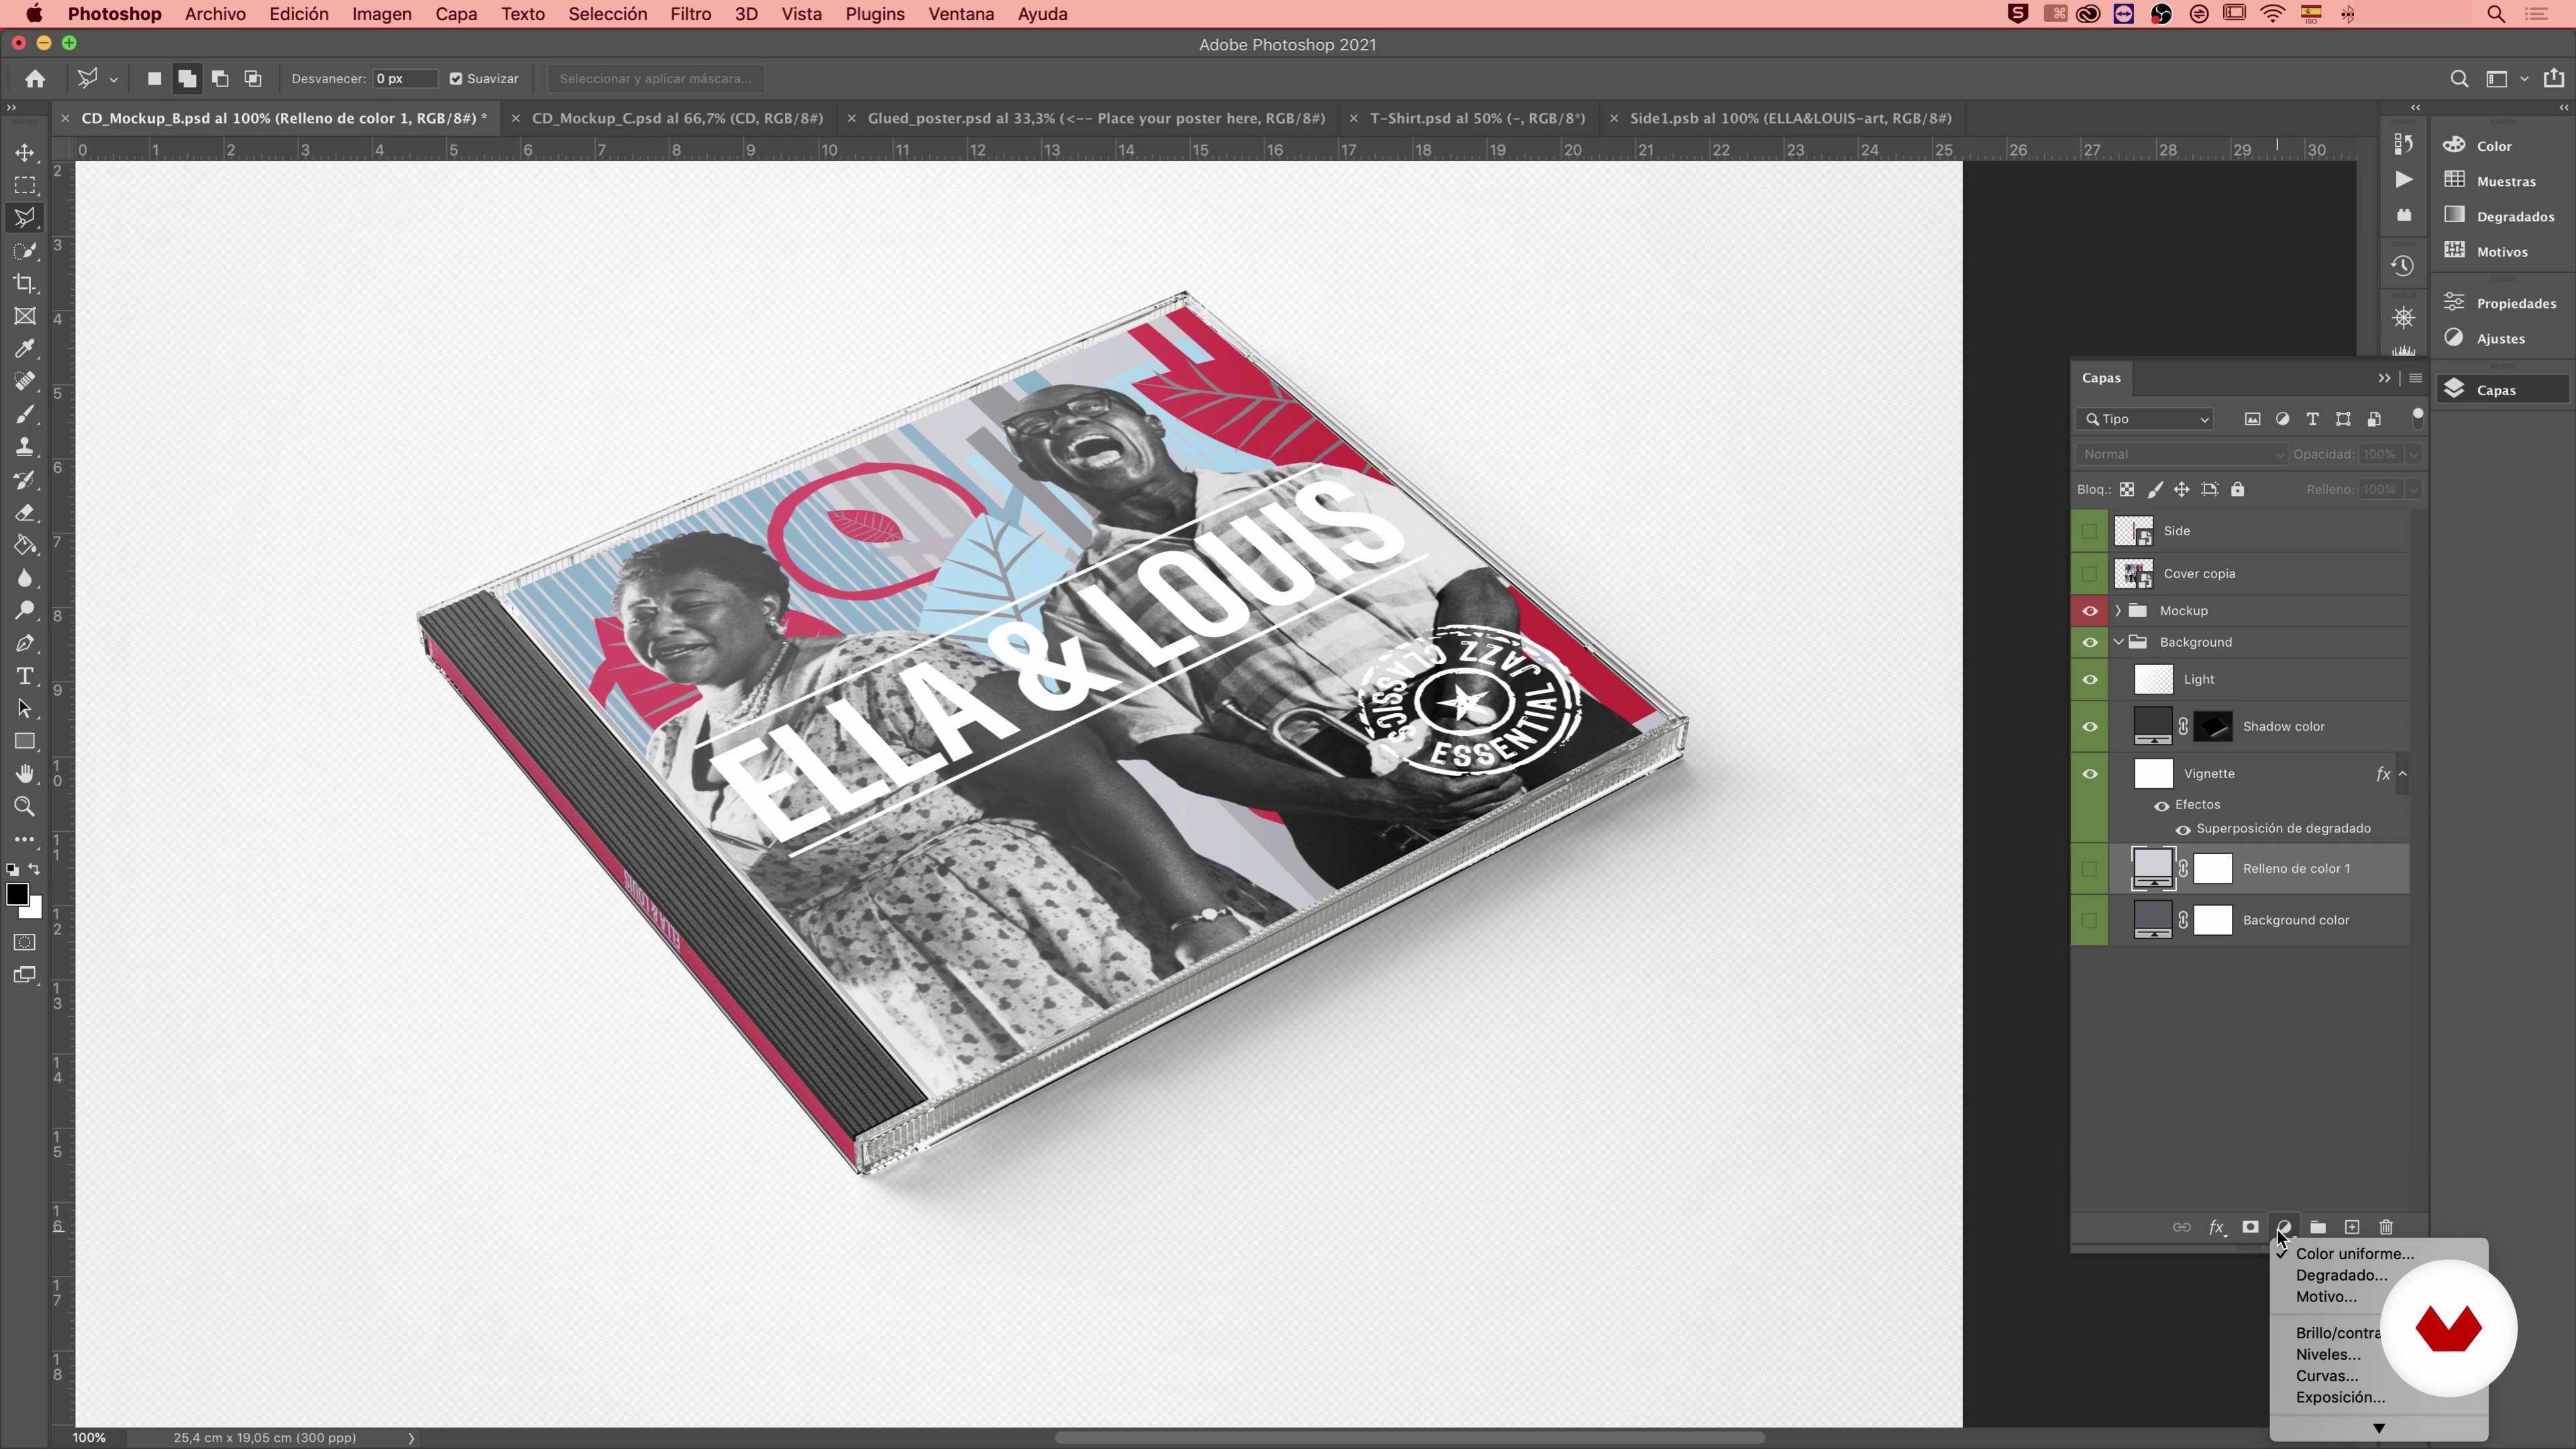Collapse the Vignette layer effects list
Image resolution: width=2576 pixels, height=1449 pixels.
pyautogui.click(x=2402, y=774)
